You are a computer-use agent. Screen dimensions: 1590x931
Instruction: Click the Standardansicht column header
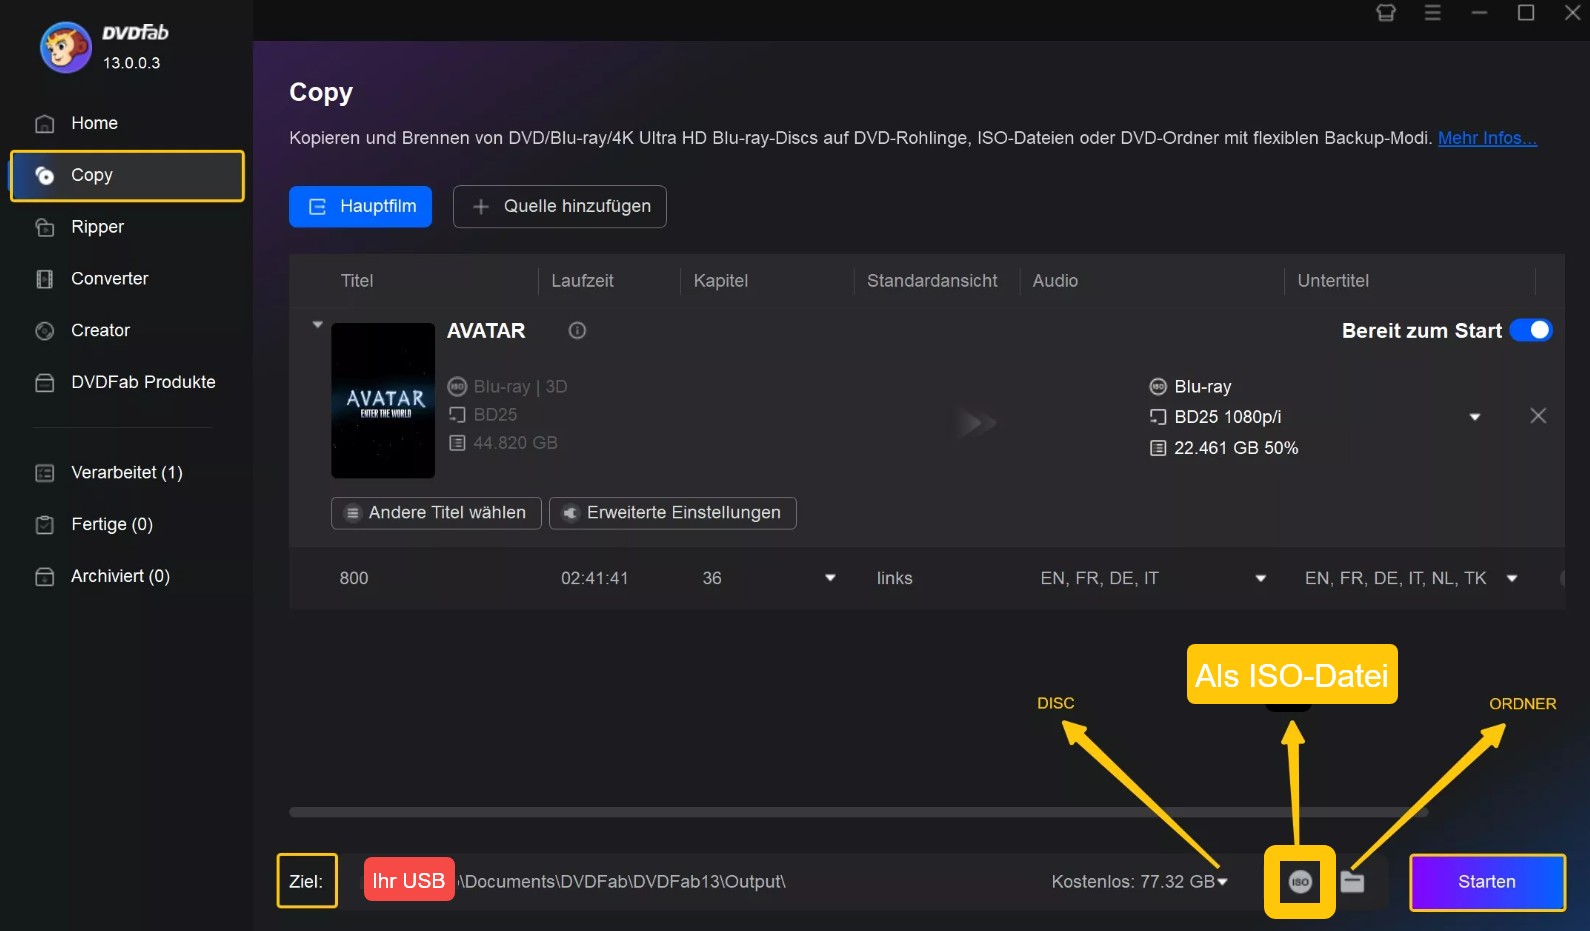point(932,281)
